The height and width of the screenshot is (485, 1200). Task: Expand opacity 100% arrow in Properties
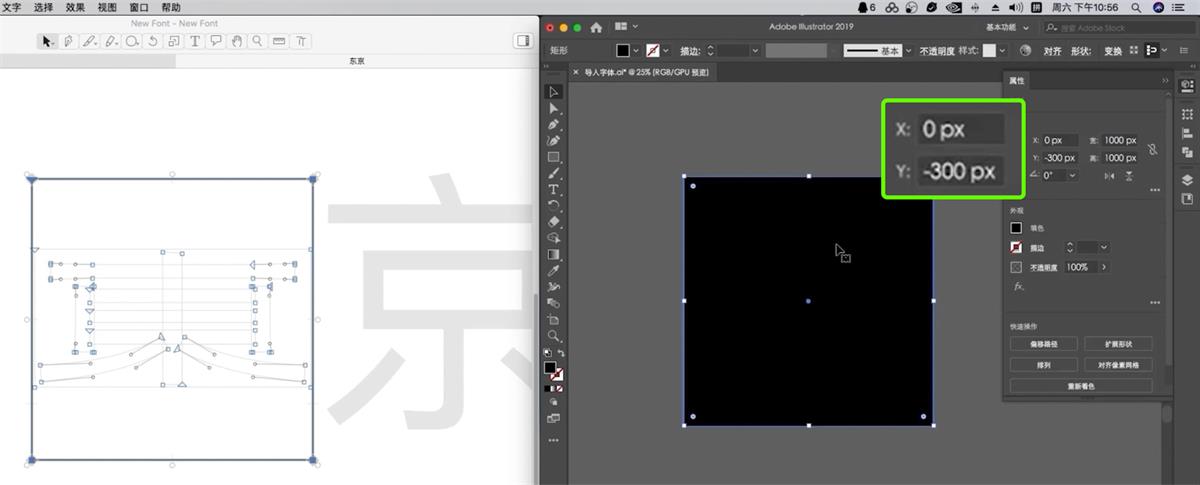1104,267
